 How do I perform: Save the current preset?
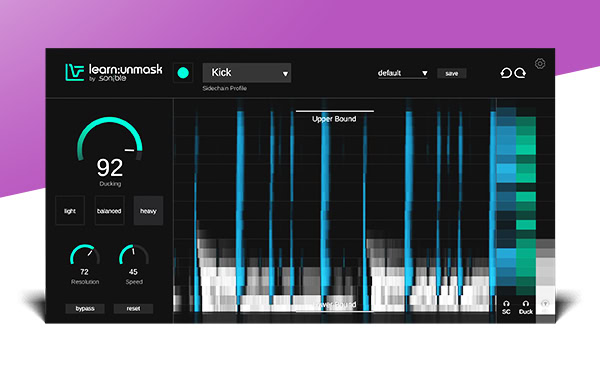click(x=452, y=73)
